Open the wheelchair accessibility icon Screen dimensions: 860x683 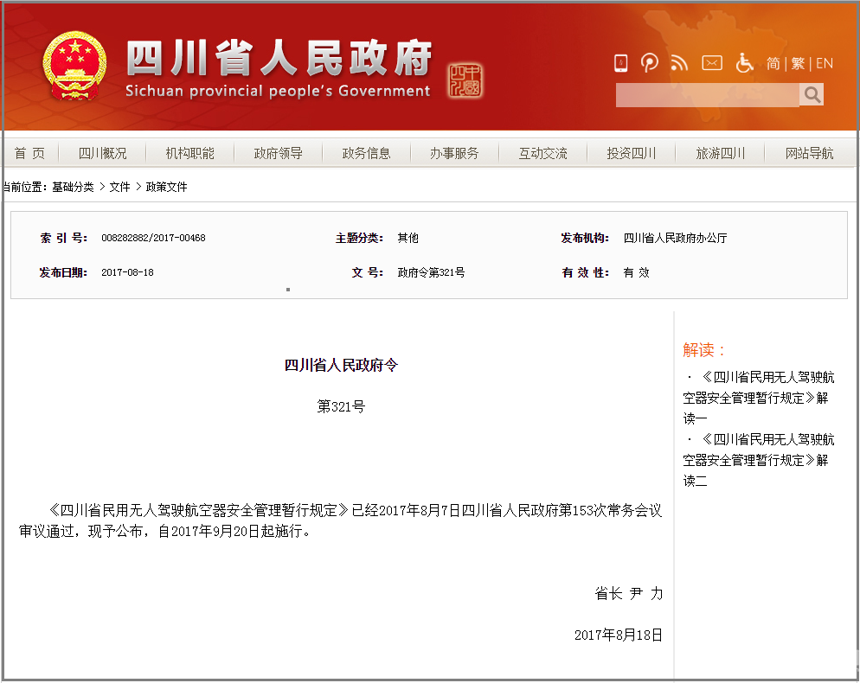744,63
